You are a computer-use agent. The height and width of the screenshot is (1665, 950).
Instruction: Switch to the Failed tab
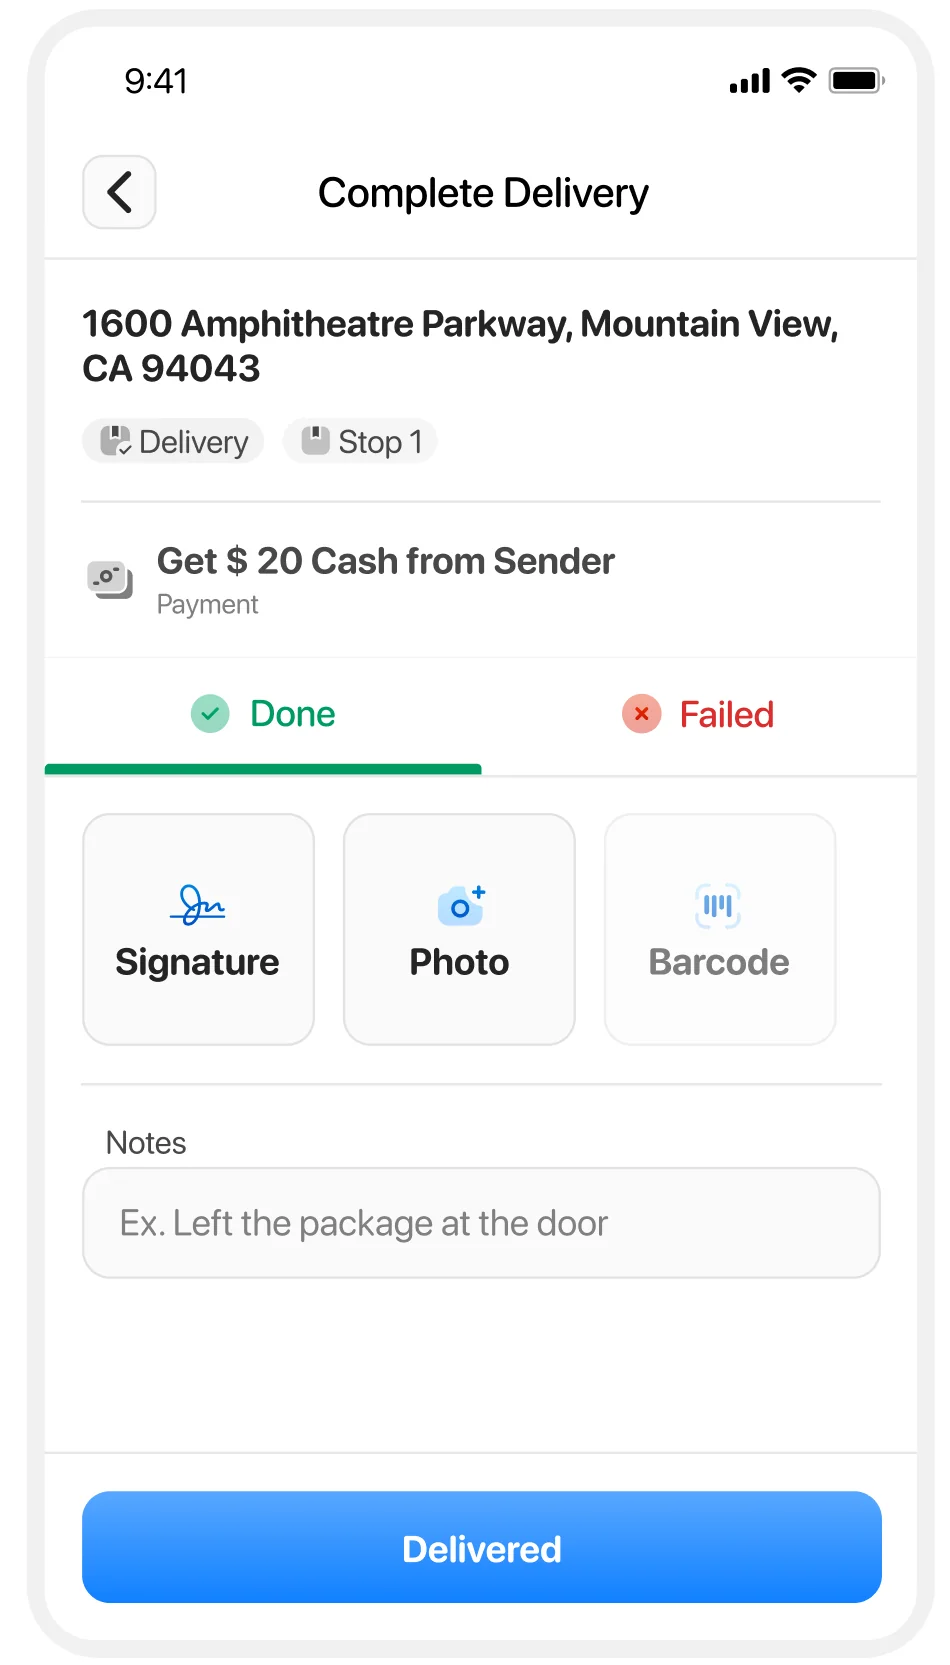pos(698,716)
